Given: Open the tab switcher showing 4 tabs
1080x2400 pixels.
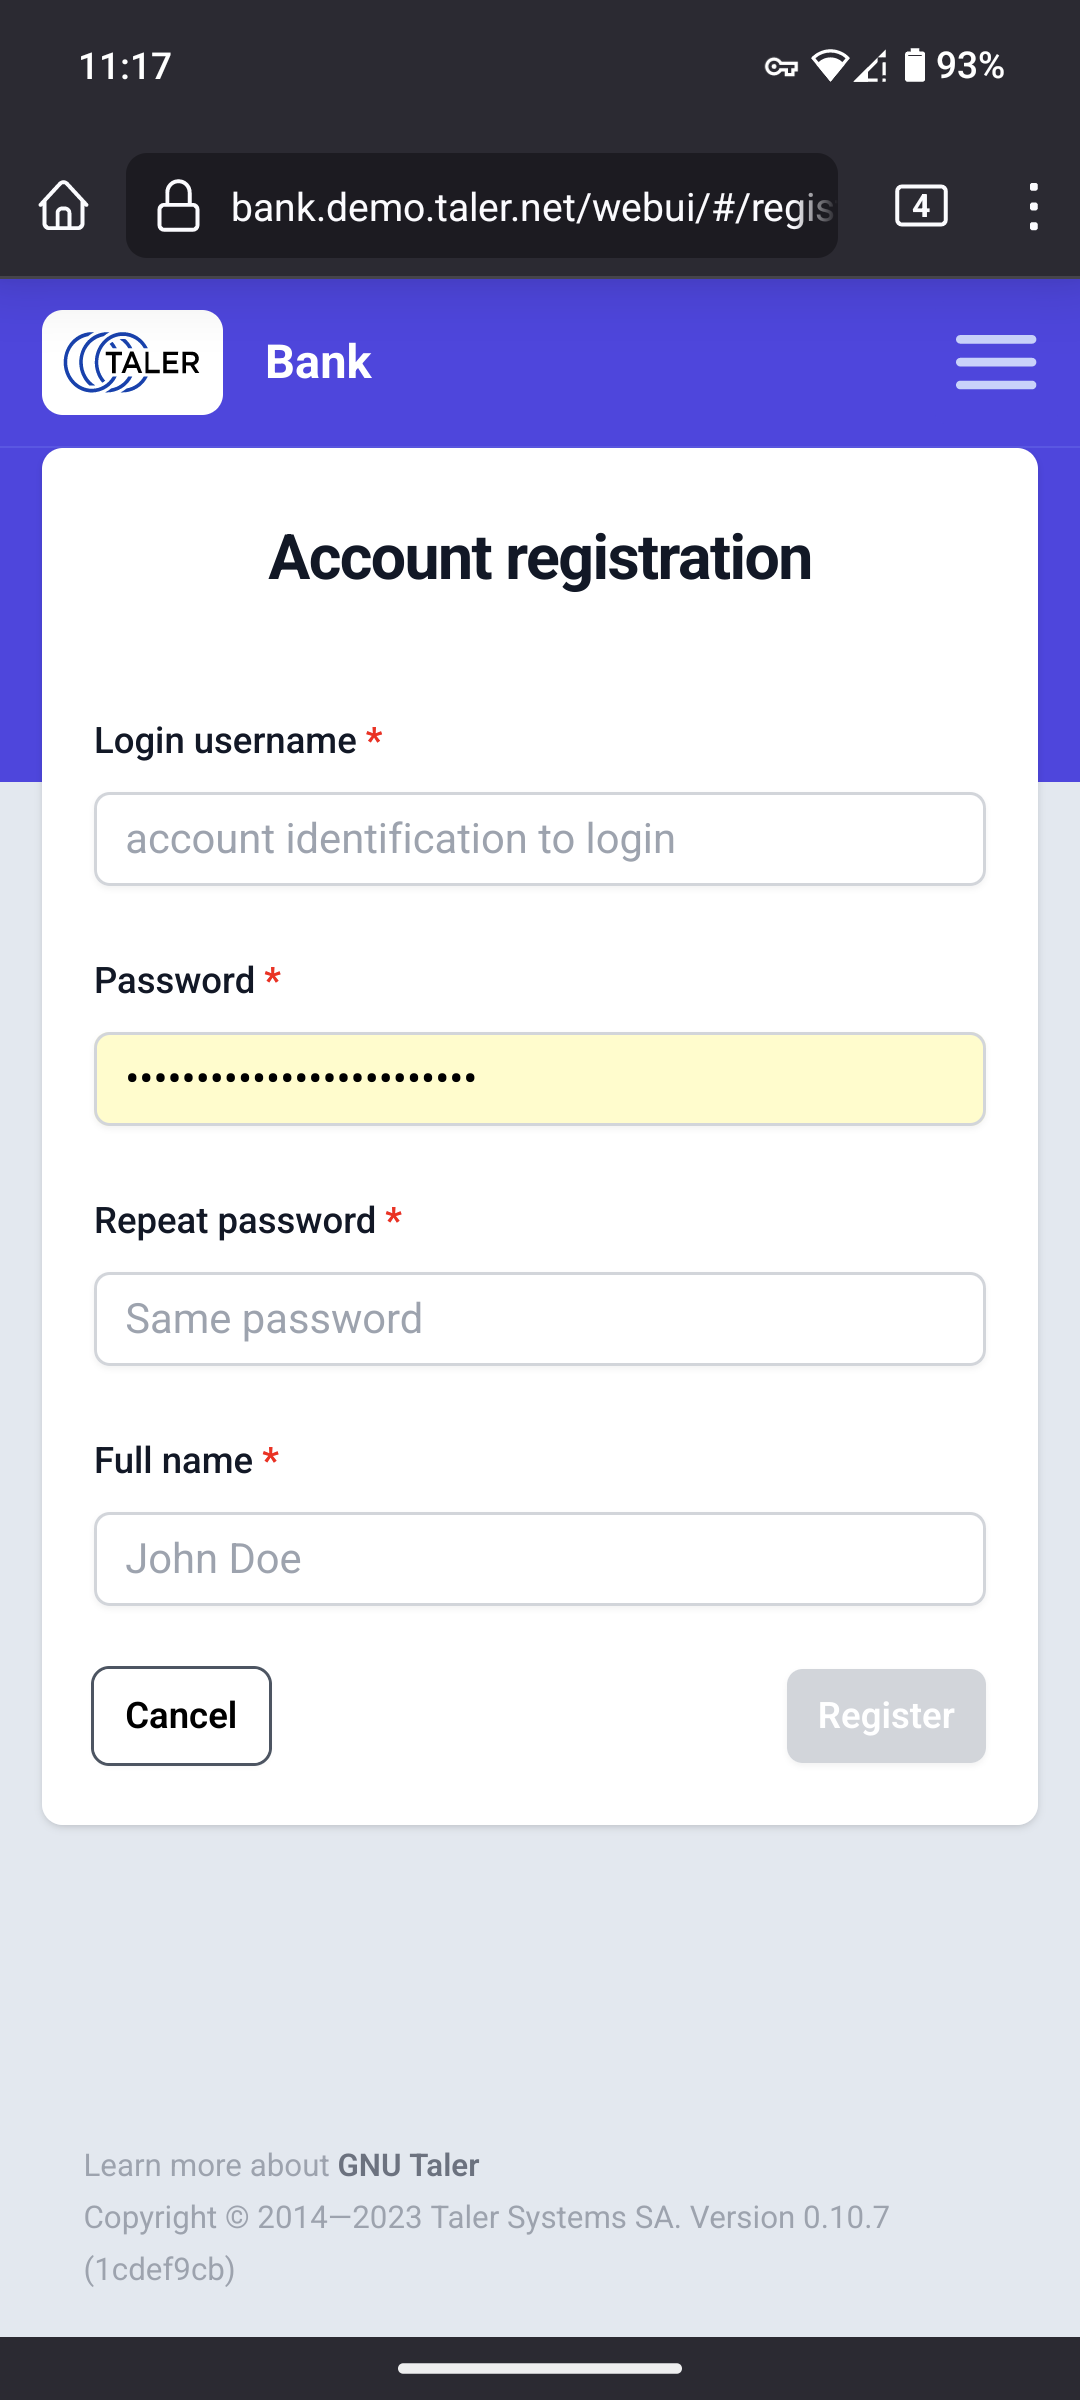Looking at the screenshot, I should 920,206.
